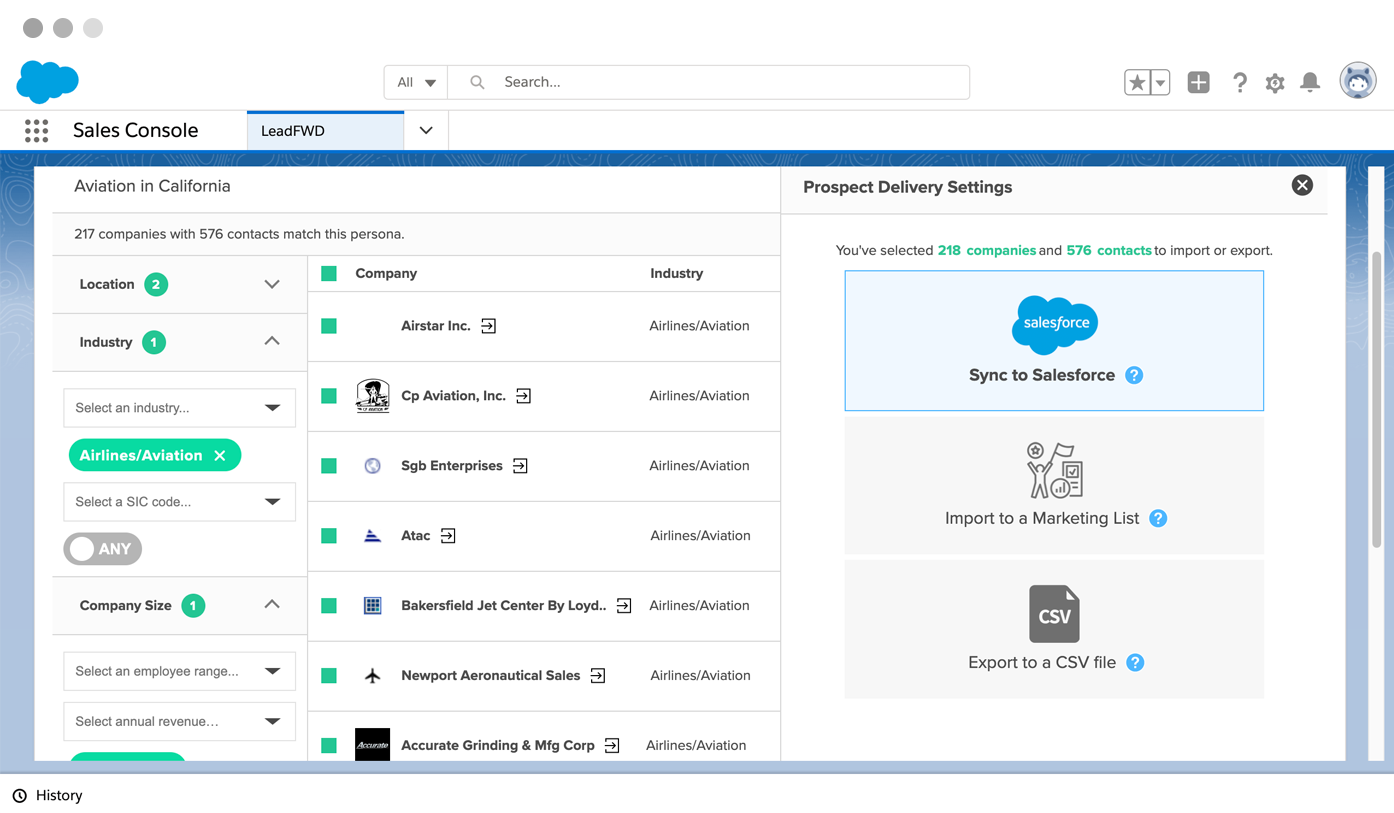Image resolution: width=1394 pixels, height=813 pixels.
Task: Collapse the Company Size filter section
Action: (272, 605)
